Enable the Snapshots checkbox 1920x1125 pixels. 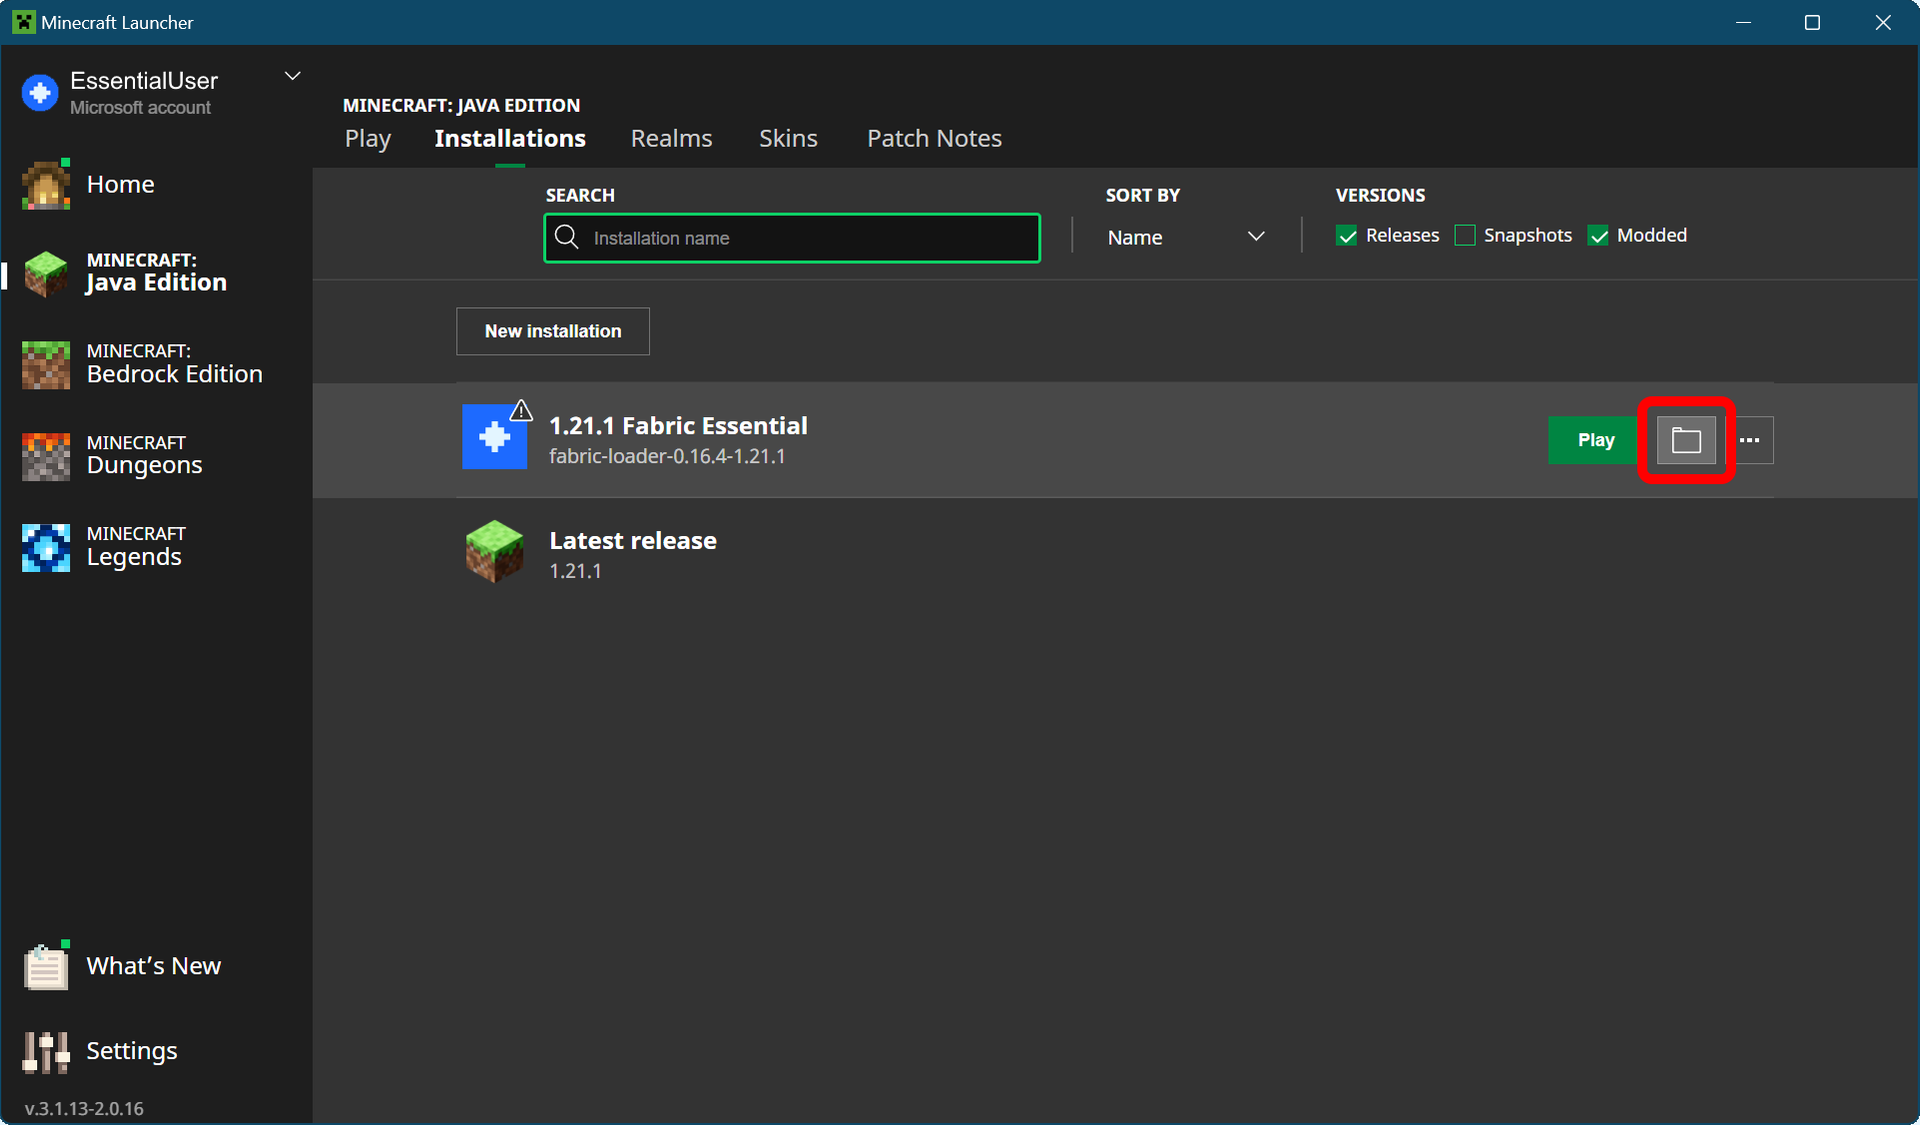point(1465,236)
